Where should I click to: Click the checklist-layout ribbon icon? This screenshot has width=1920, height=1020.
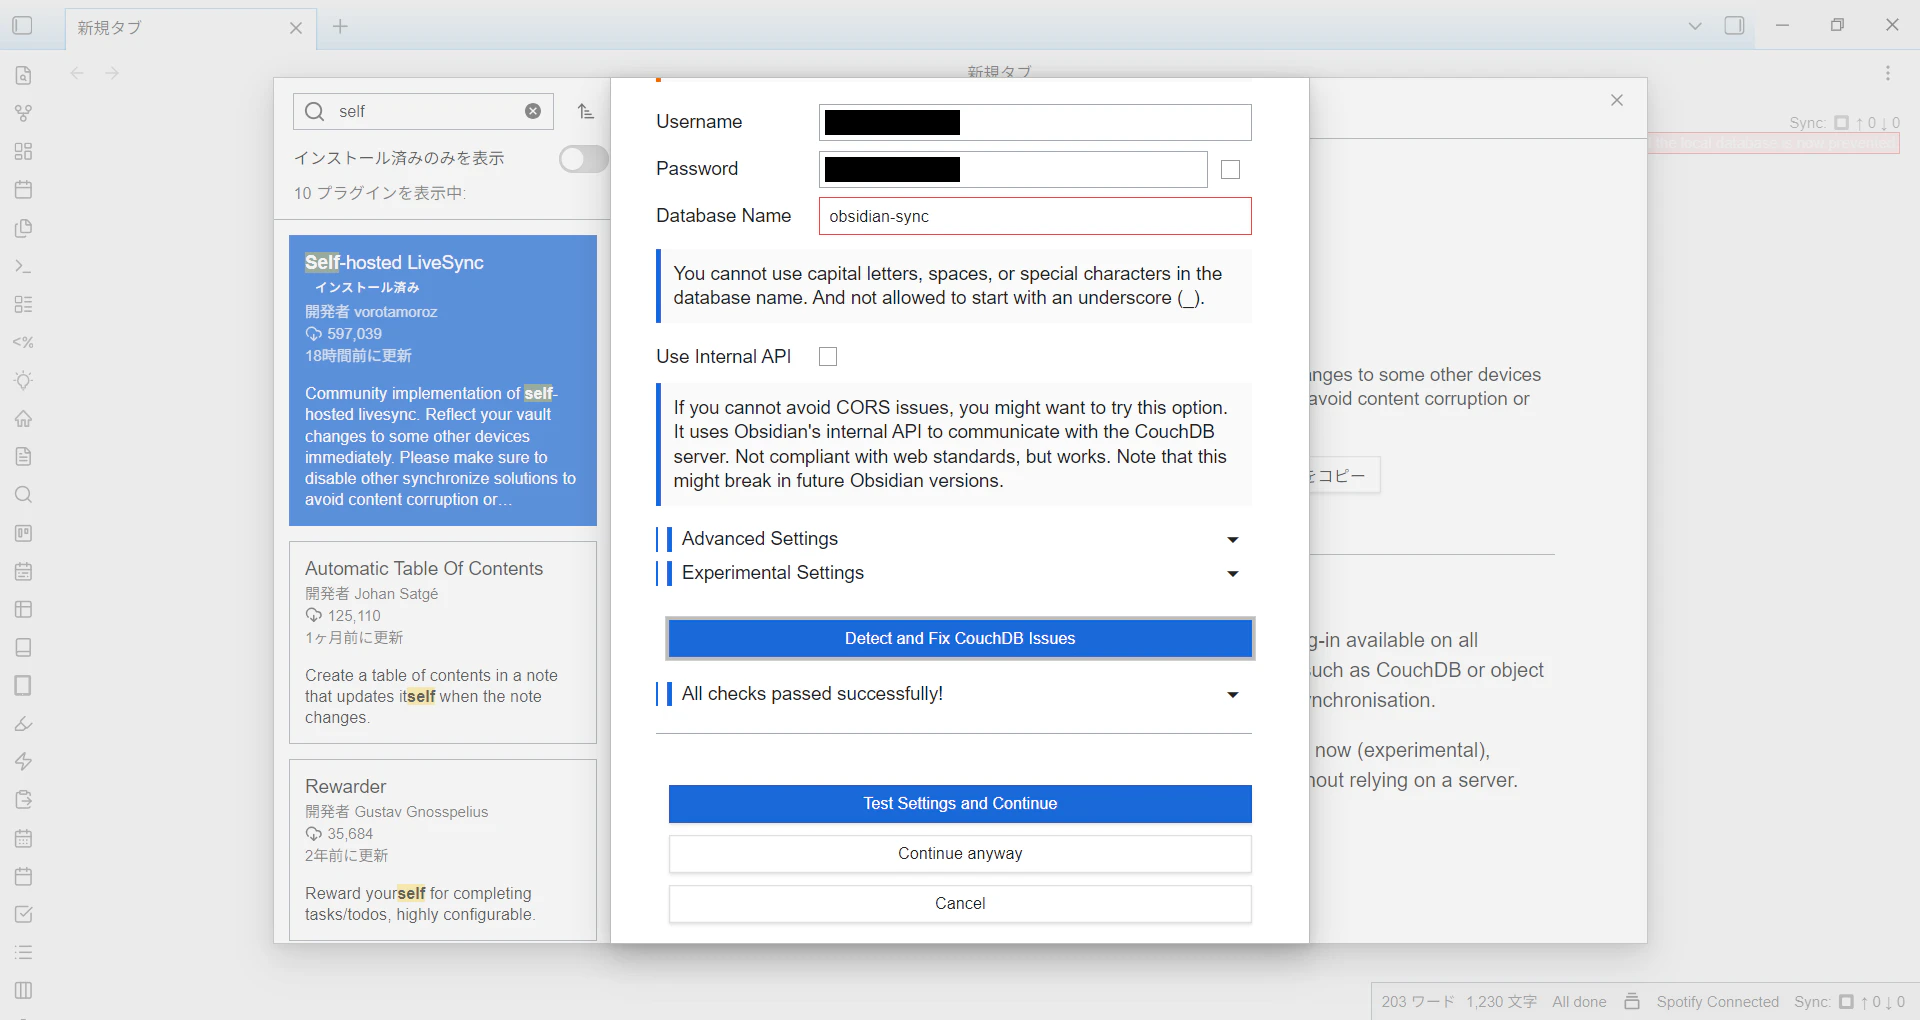(x=24, y=304)
